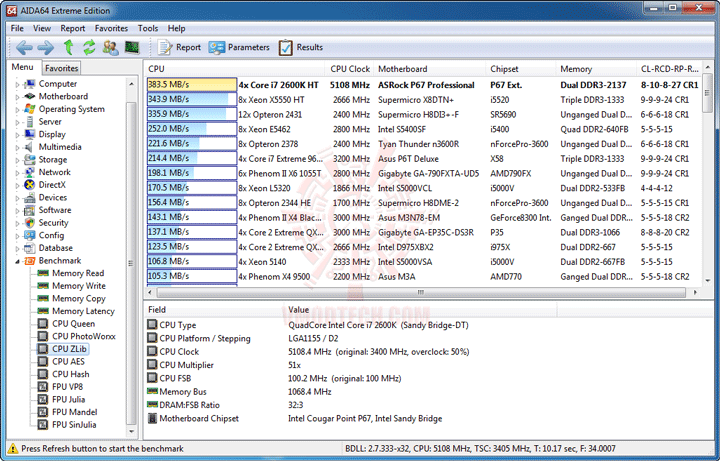The height and width of the screenshot is (461, 720).
Task: Expand the Operating System tree node
Action: click(17, 110)
